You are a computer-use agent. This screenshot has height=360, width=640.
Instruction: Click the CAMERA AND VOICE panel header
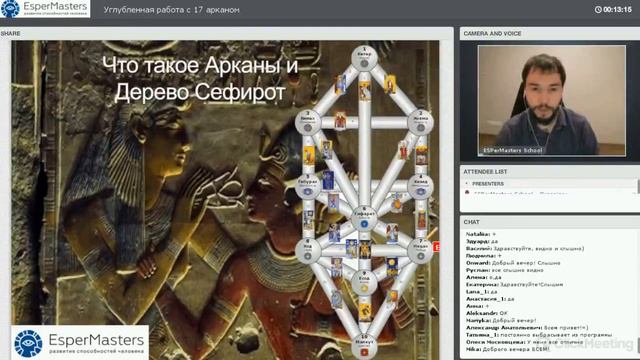pos(550,33)
